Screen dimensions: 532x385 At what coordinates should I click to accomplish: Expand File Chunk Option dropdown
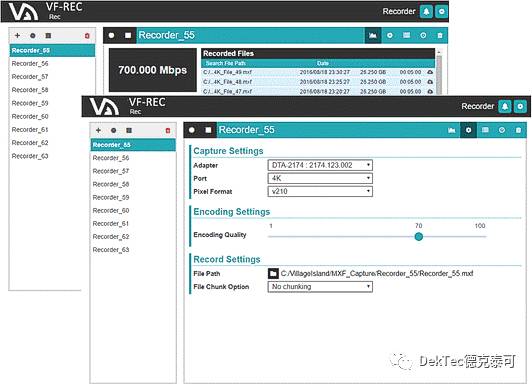pos(320,287)
